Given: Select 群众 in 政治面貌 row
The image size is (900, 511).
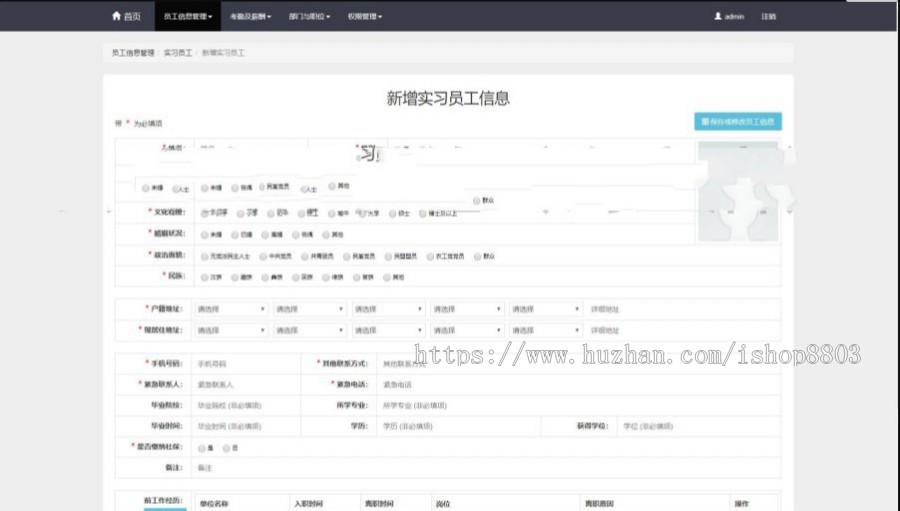Looking at the screenshot, I should [x=478, y=257].
